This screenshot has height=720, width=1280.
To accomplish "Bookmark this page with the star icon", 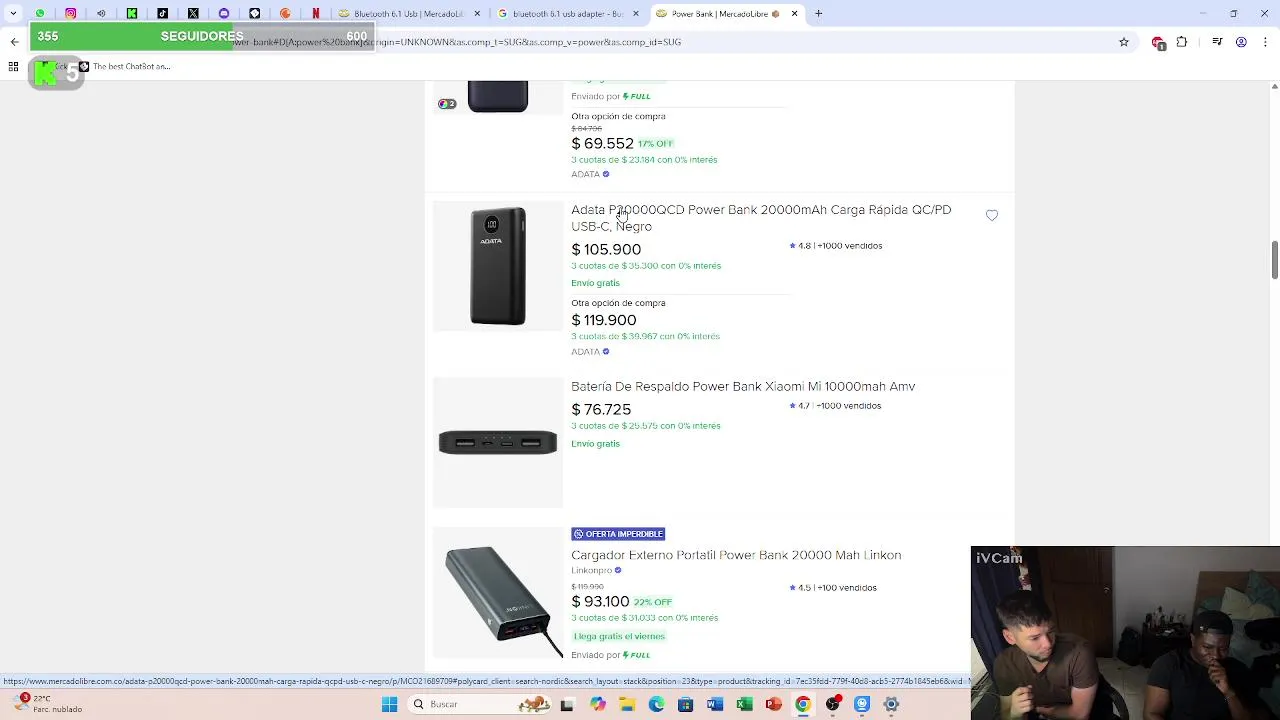I will pos(1124,42).
